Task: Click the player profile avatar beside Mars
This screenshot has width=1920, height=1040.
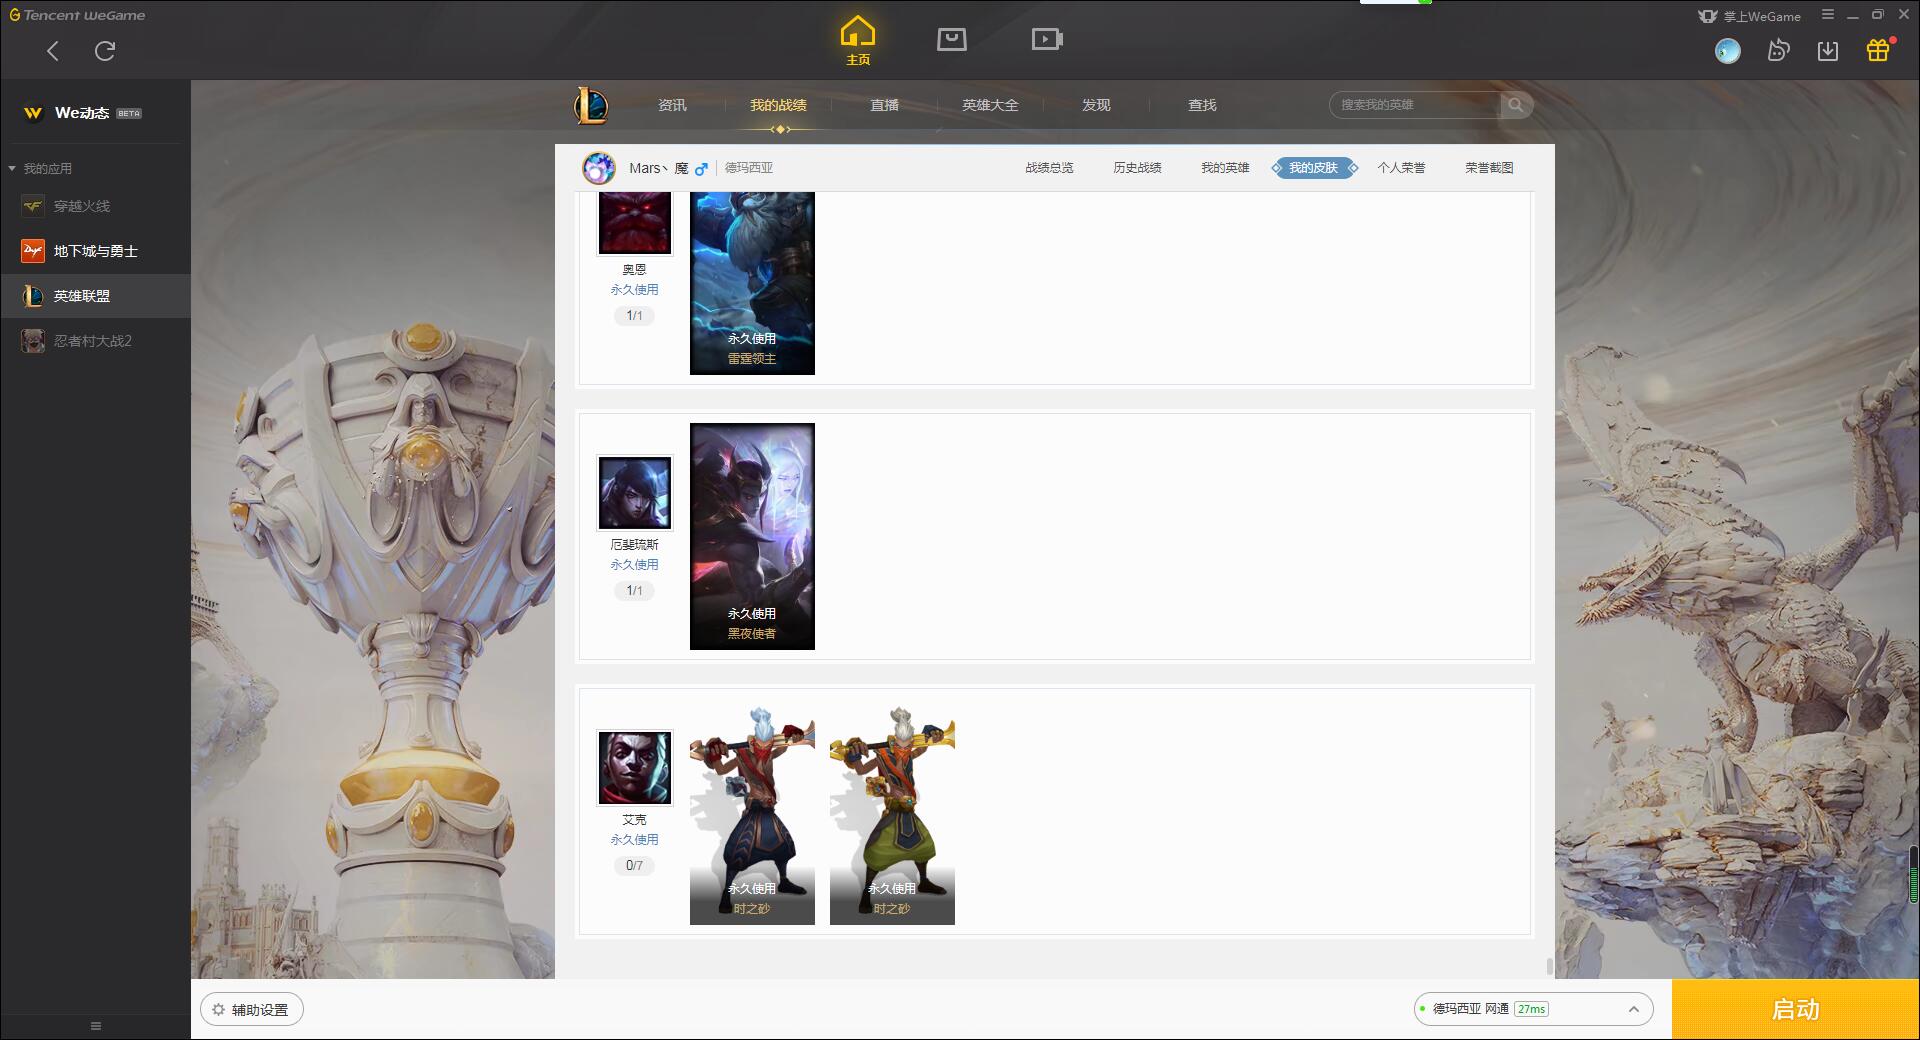Action: click(599, 168)
